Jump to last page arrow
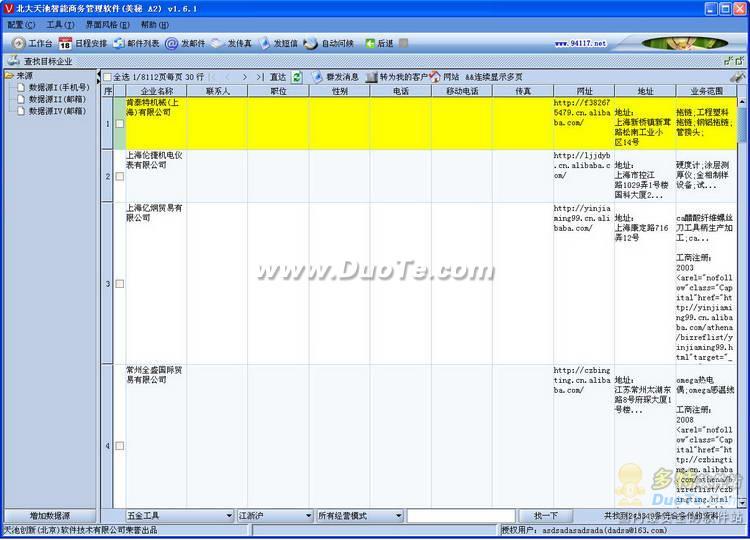 [x=259, y=77]
